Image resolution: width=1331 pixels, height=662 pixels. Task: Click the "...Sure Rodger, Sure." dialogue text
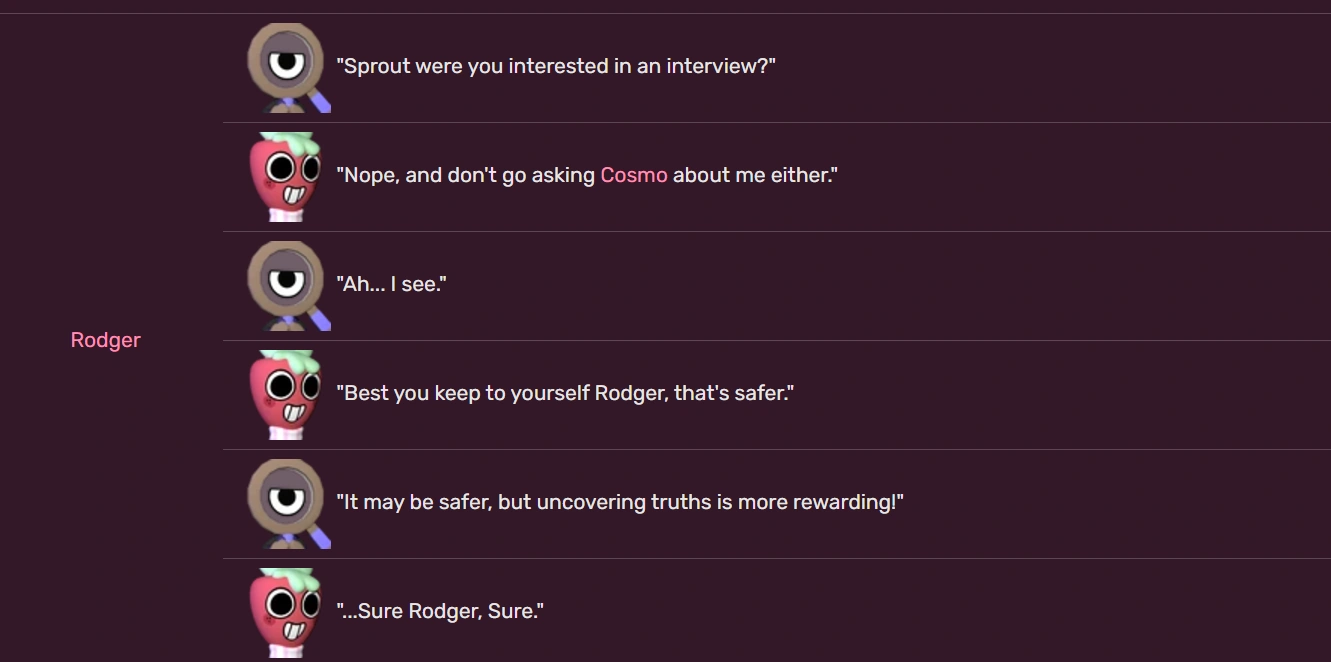pos(440,611)
